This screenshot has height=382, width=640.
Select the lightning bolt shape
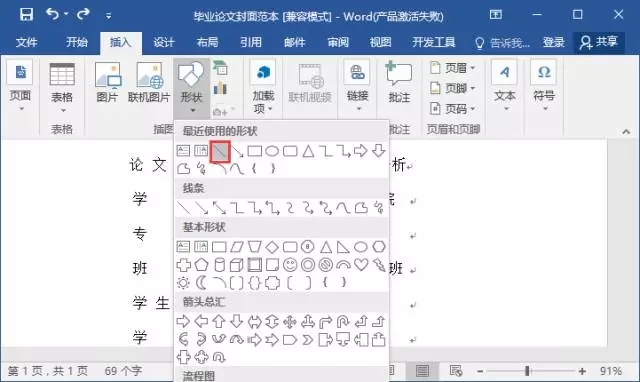(379, 265)
